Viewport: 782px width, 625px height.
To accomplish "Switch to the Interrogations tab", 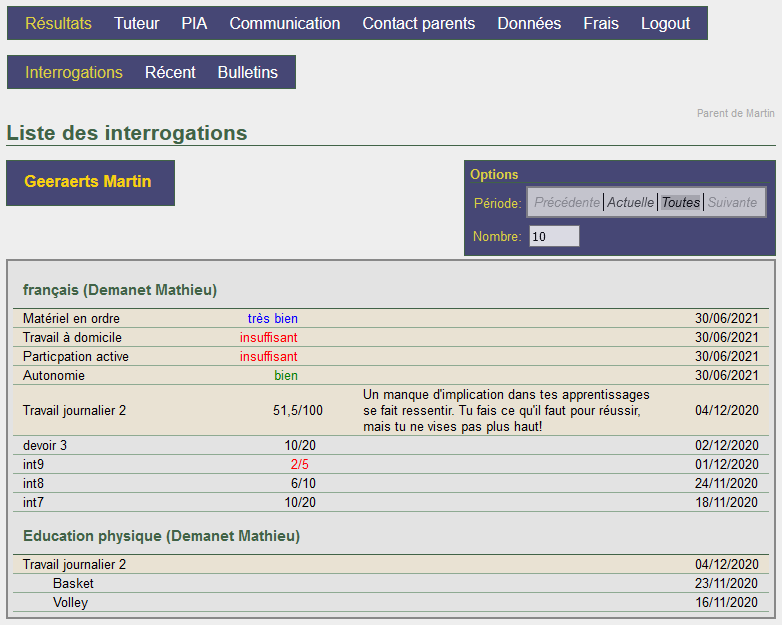I will (x=74, y=72).
